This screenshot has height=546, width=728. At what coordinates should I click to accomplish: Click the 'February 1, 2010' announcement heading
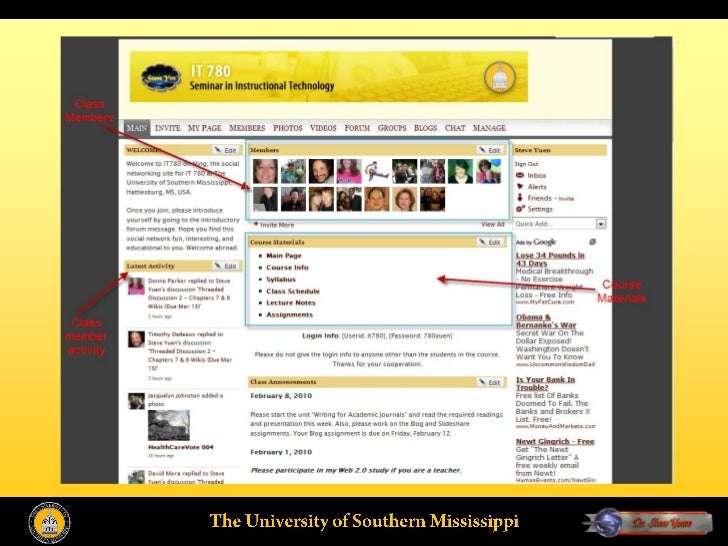click(281, 452)
